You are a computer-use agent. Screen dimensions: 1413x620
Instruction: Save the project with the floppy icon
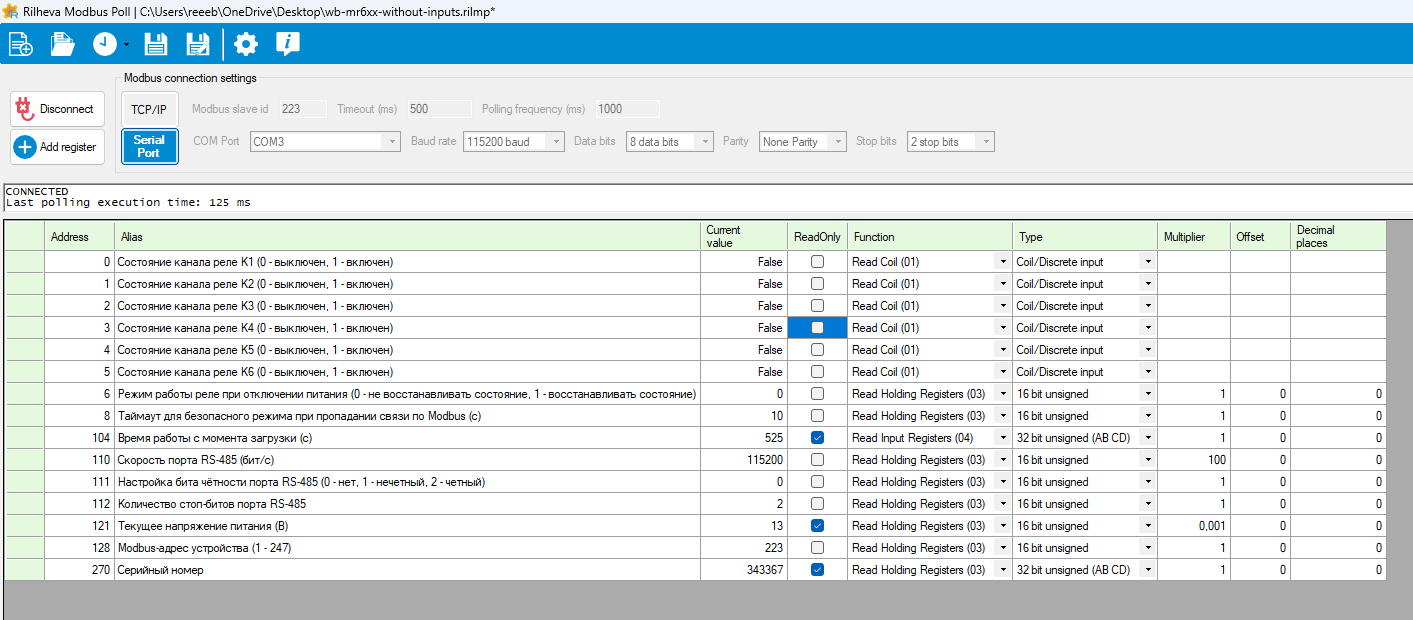tap(156, 44)
